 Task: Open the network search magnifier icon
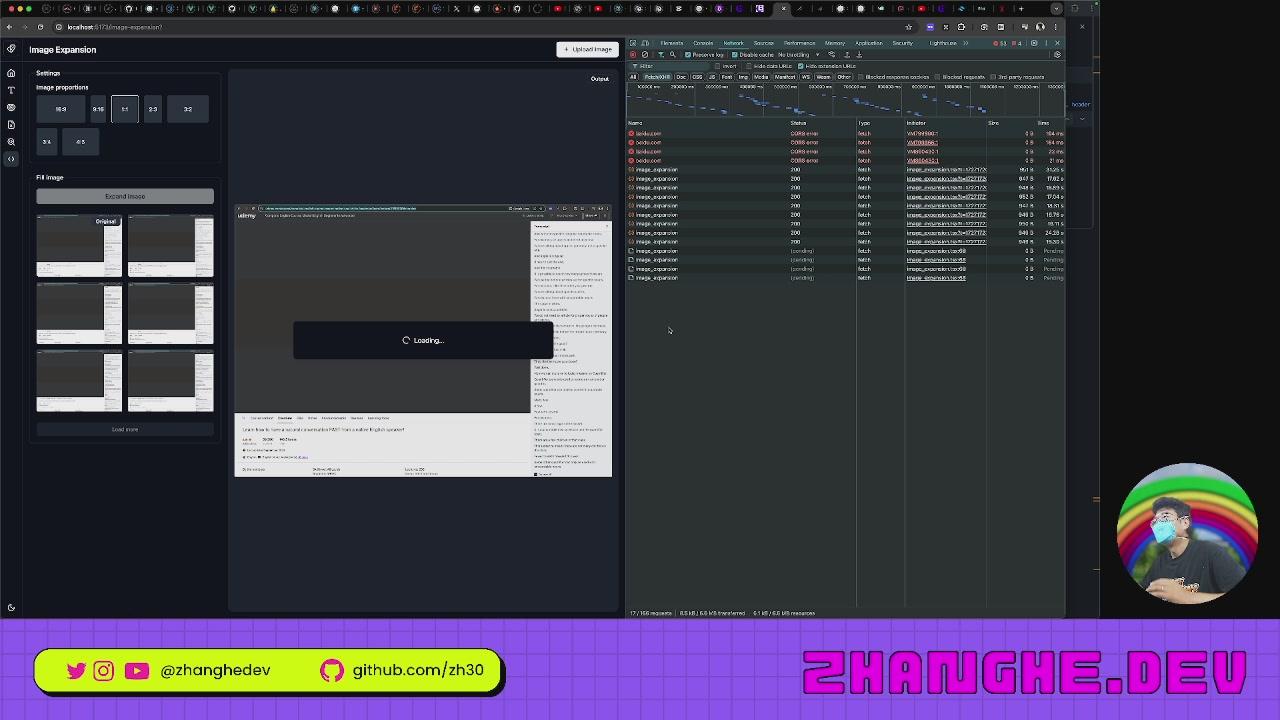coord(672,55)
